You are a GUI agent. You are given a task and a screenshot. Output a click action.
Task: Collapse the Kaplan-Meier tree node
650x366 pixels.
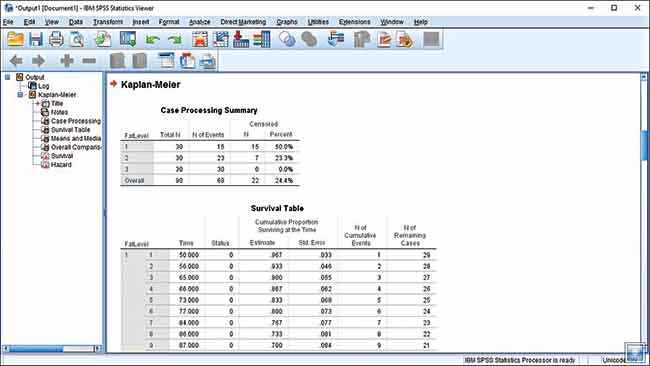point(20,95)
